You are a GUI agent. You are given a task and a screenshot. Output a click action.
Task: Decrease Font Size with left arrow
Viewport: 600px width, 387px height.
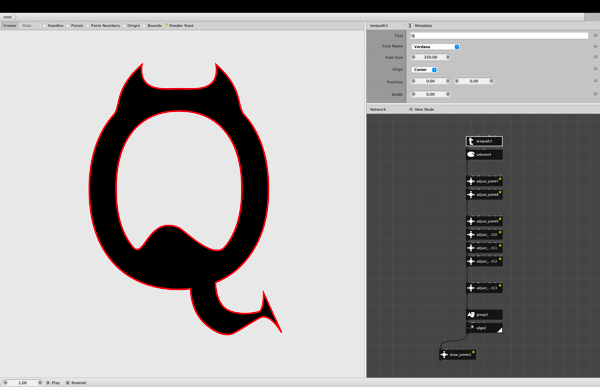point(413,57)
